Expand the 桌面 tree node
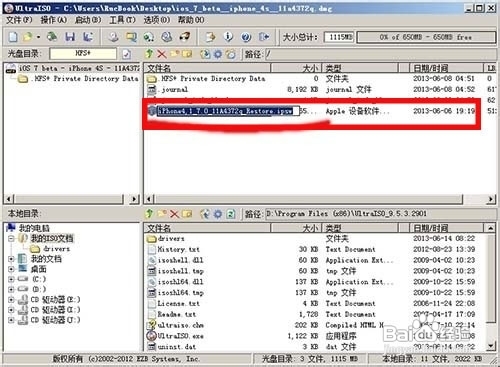Viewport: 500px width, 367px height. (x=11, y=269)
